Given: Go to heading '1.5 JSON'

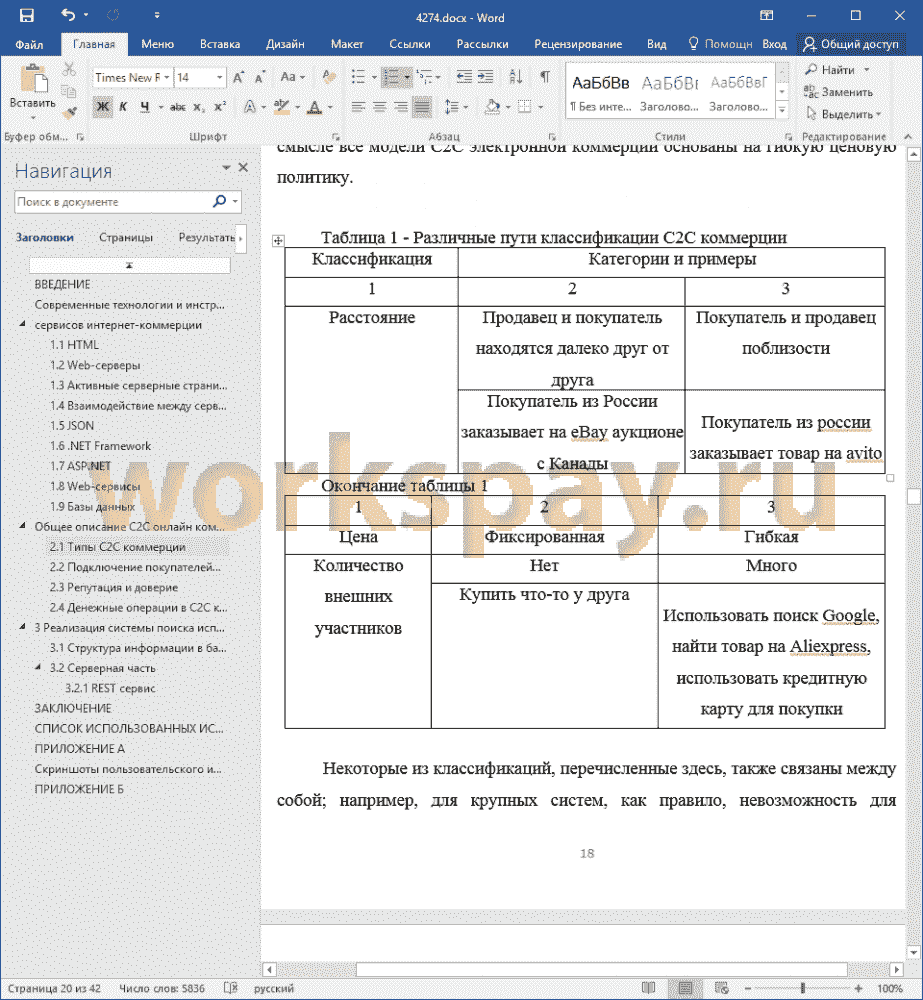Looking at the screenshot, I should [x=72, y=425].
